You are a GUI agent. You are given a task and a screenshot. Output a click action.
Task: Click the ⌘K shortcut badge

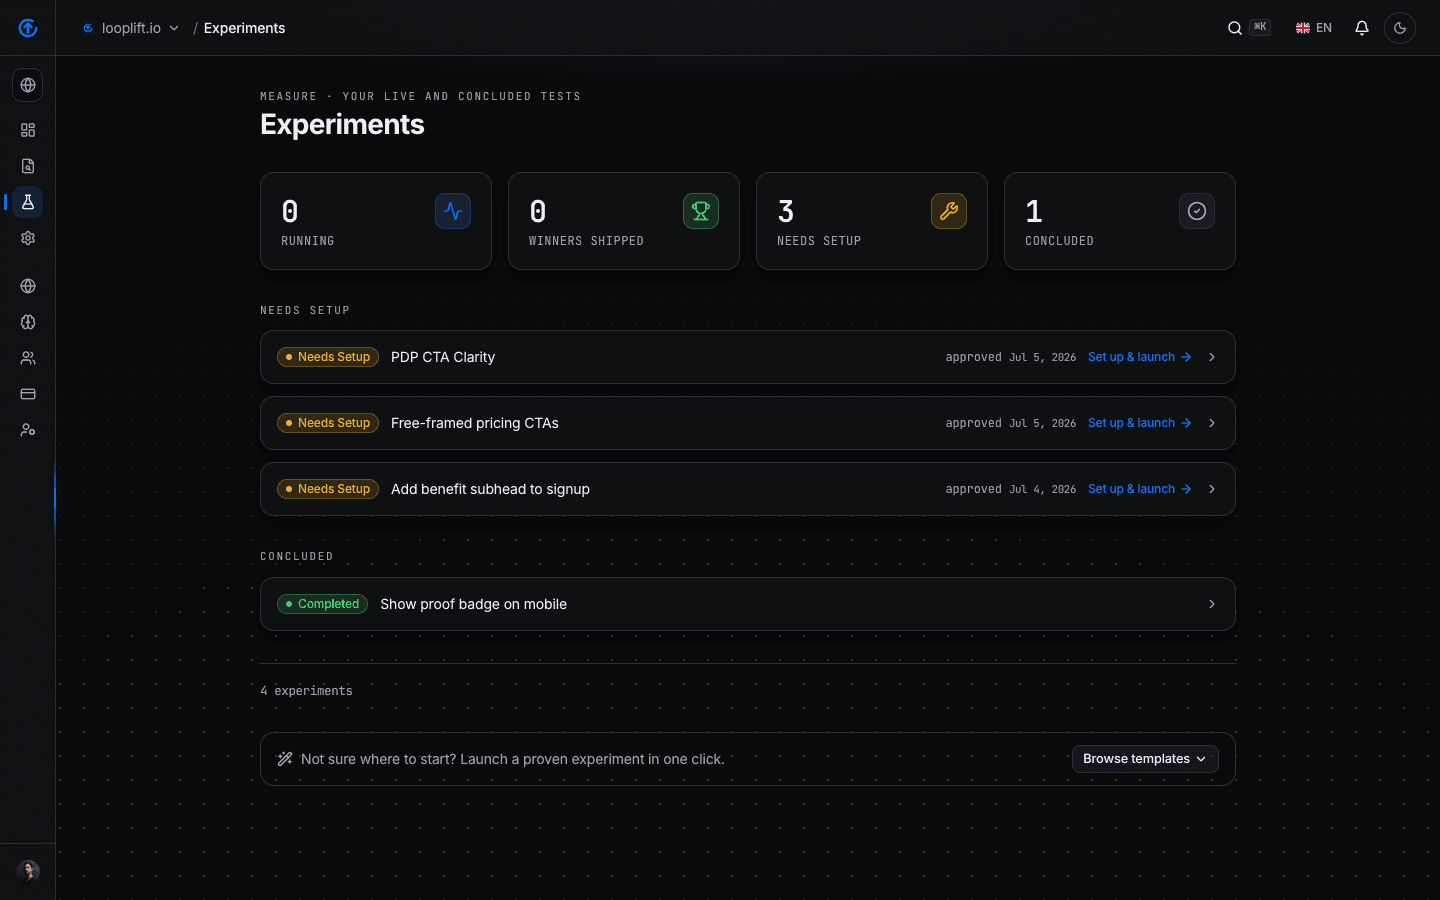point(1260,28)
